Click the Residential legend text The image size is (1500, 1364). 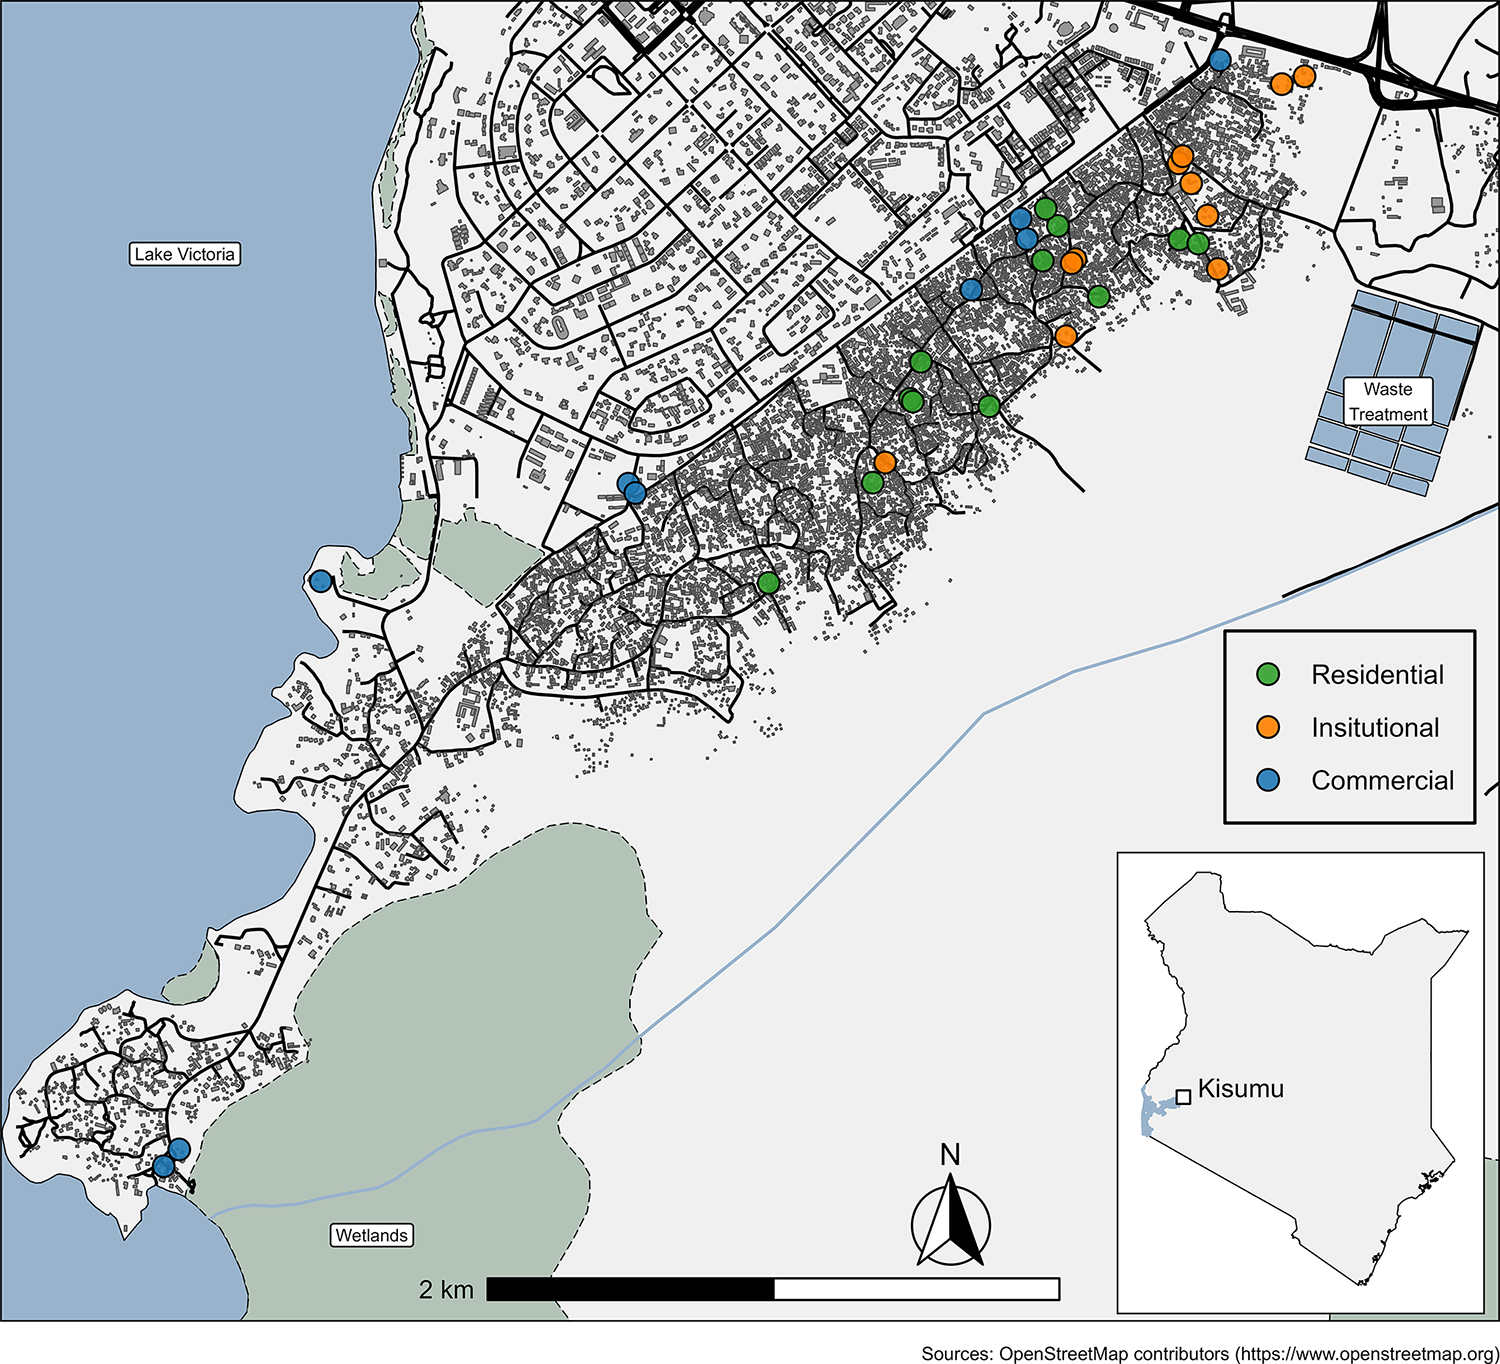tap(1377, 675)
